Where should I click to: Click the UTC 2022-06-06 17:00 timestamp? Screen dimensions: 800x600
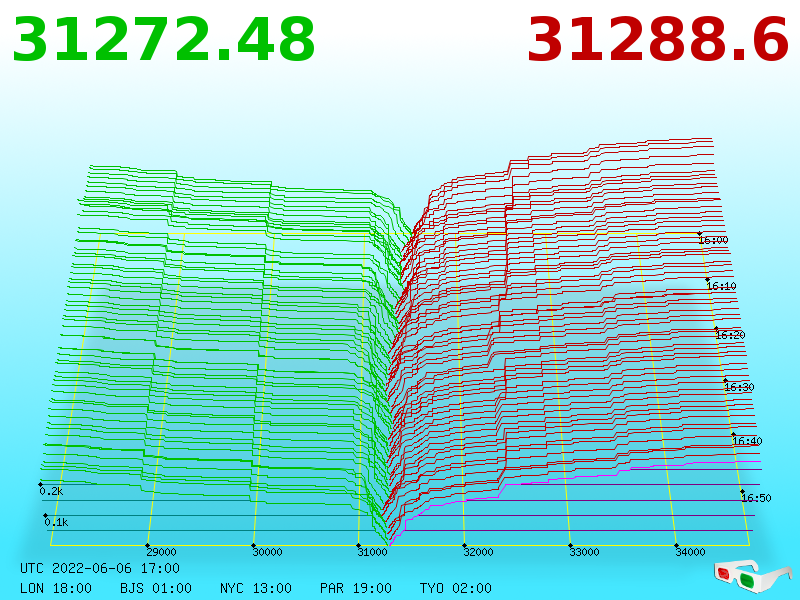(100, 568)
